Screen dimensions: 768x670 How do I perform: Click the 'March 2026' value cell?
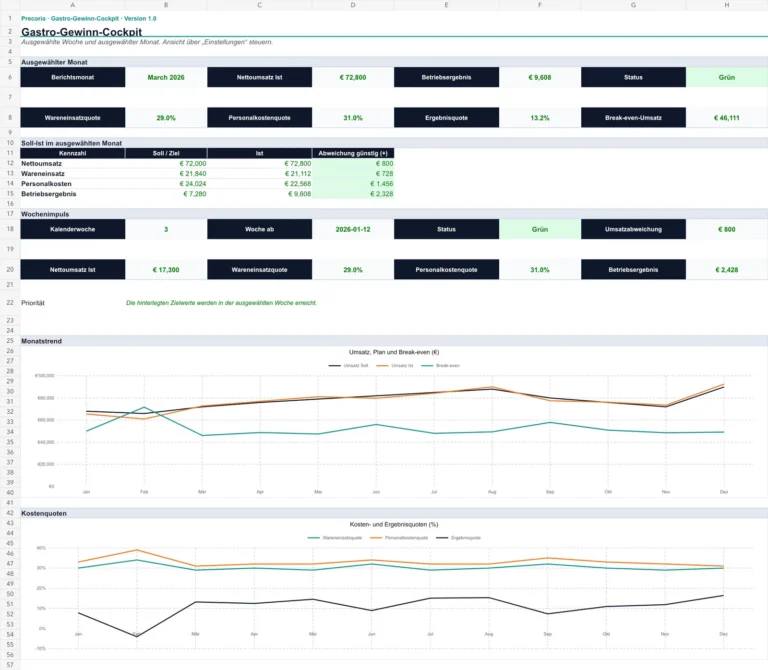pyautogui.click(x=166, y=77)
